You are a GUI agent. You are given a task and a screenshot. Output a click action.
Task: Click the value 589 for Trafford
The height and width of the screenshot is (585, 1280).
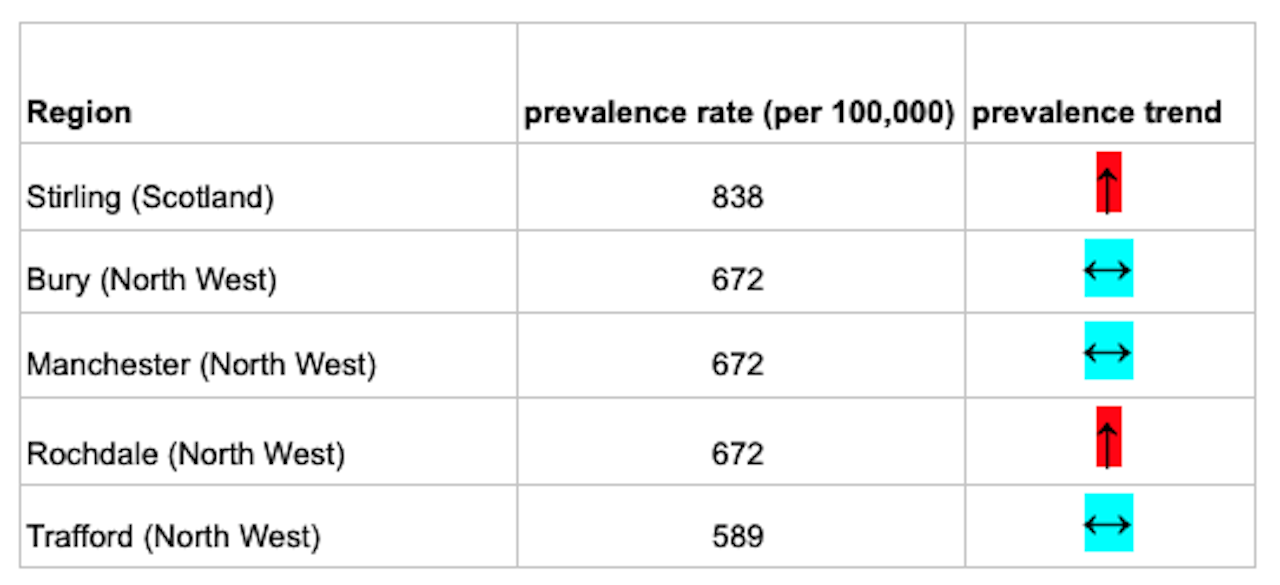[x=738, y=537]
